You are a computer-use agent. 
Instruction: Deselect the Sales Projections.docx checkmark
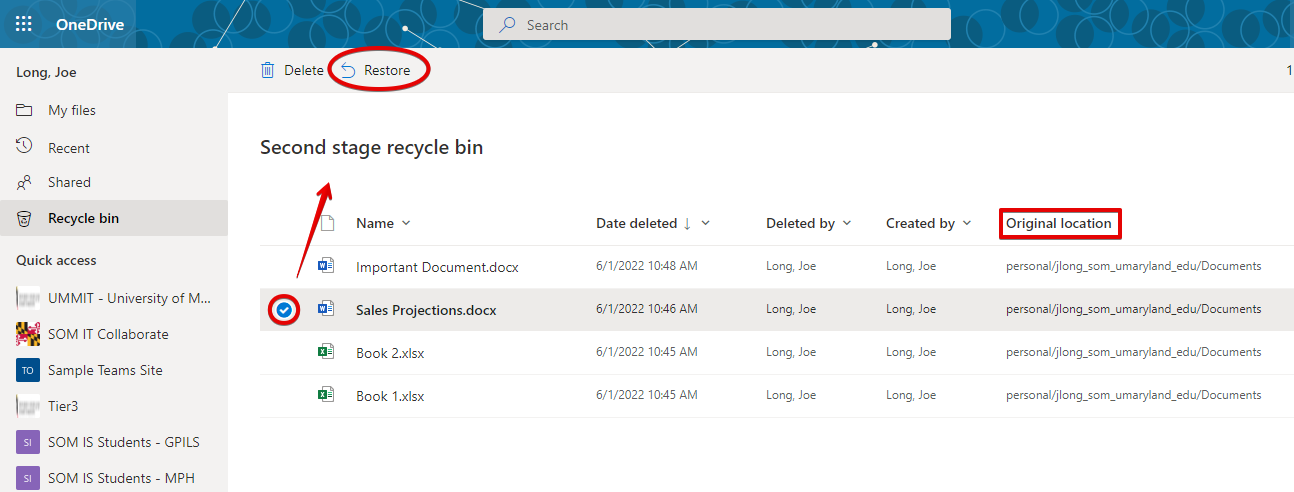point(285,310)
